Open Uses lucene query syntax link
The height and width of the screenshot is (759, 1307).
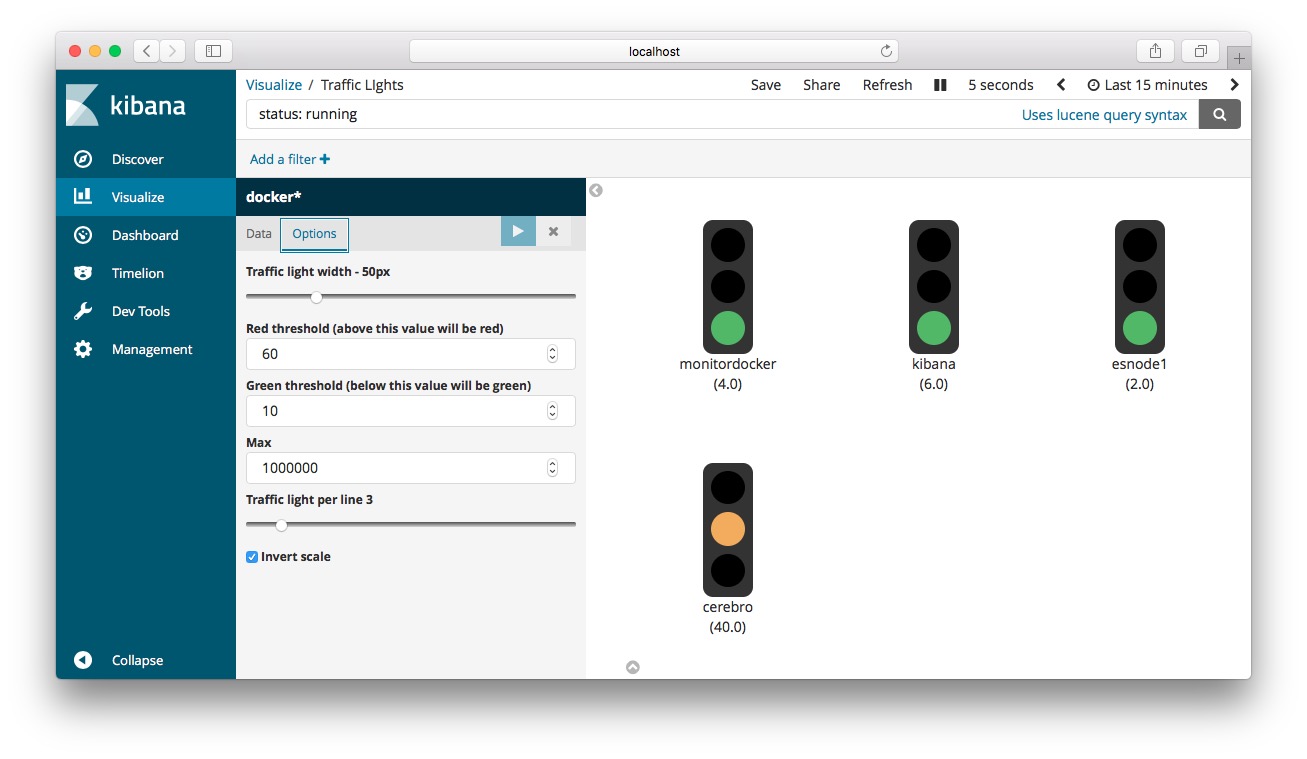tap(1104, 115)
